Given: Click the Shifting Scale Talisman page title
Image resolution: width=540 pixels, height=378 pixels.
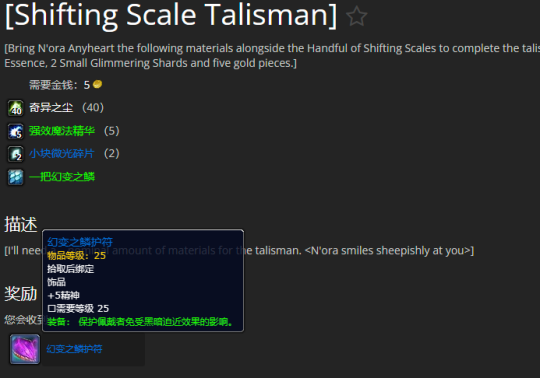Looking at the screenshot, I should pos(171,16).
